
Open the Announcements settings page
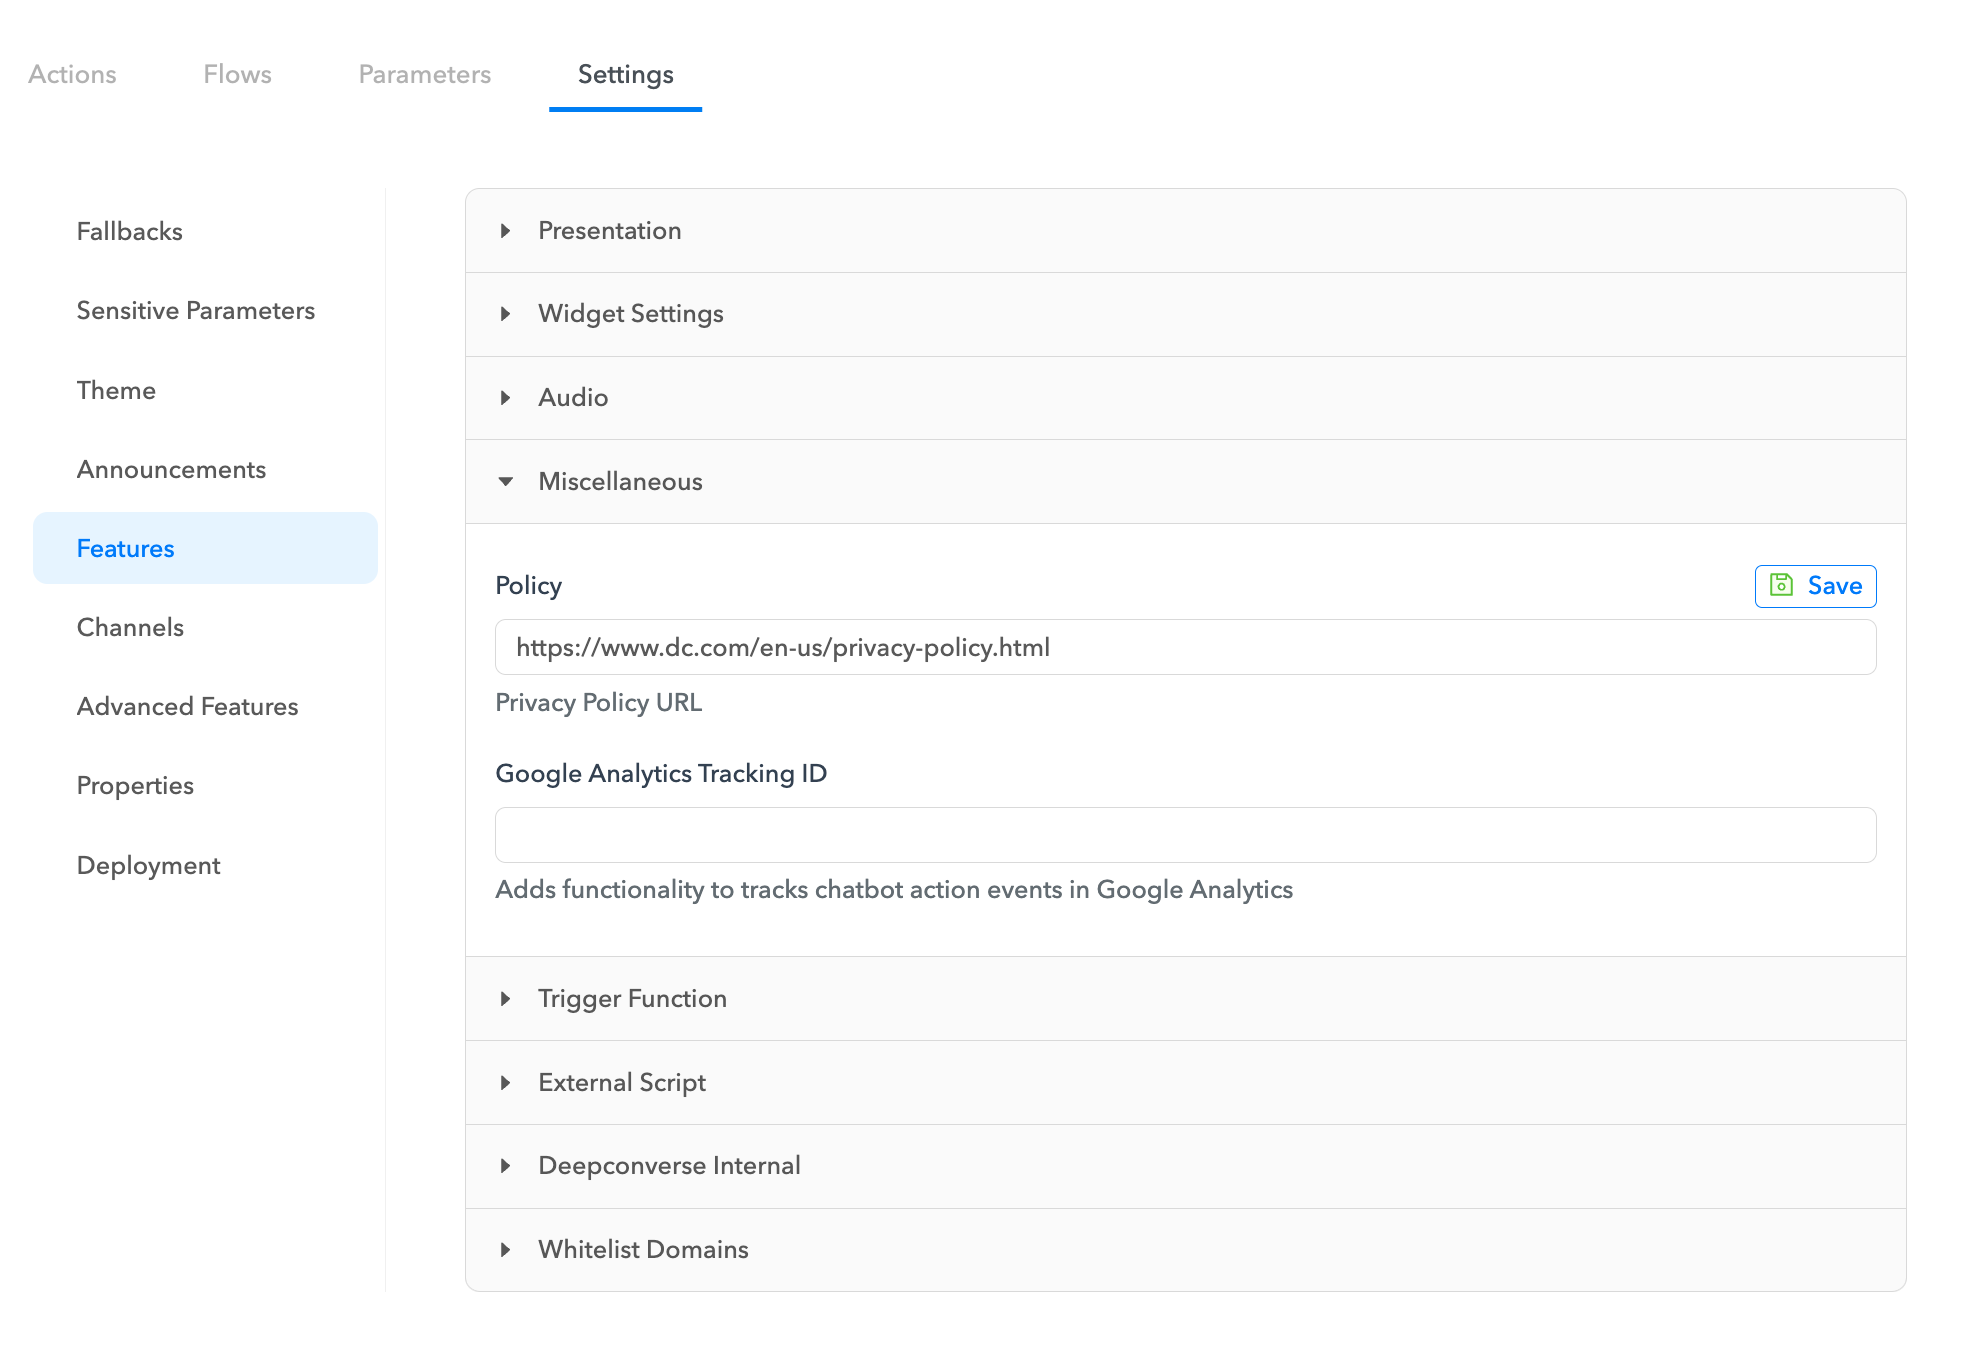(171, 470)
